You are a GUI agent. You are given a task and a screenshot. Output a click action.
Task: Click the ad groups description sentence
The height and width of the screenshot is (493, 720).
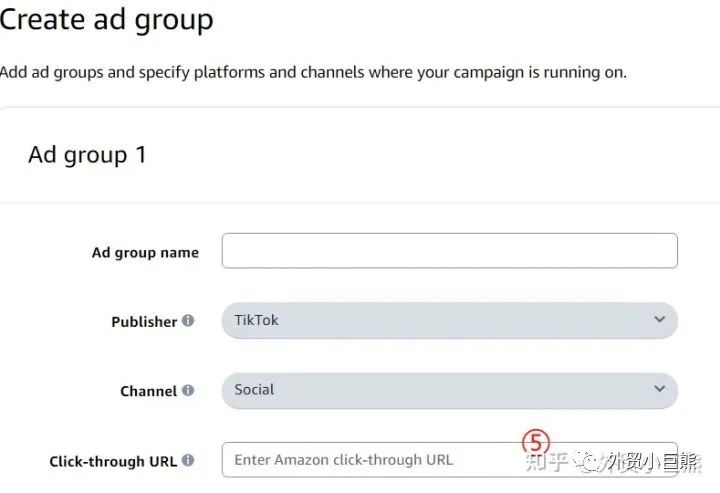[313, 72]
